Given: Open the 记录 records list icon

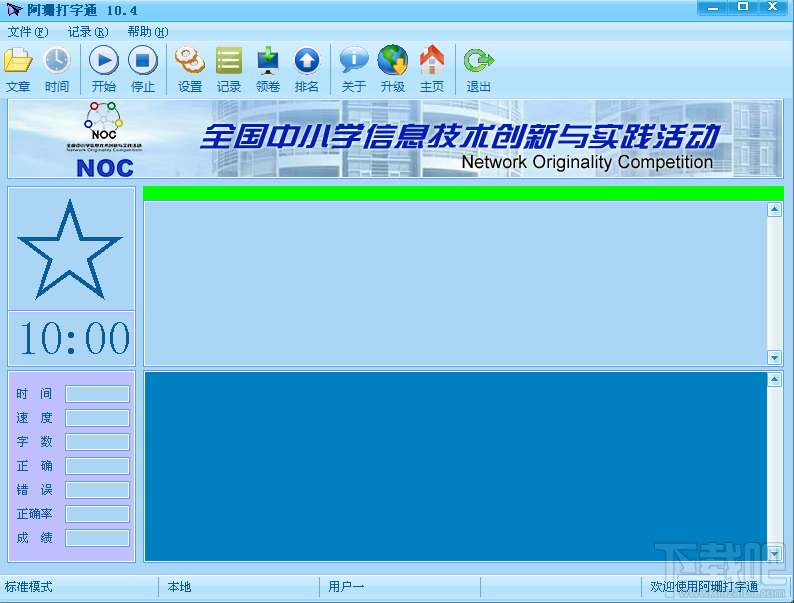Looking at the screenshot, I should point(229,61).
